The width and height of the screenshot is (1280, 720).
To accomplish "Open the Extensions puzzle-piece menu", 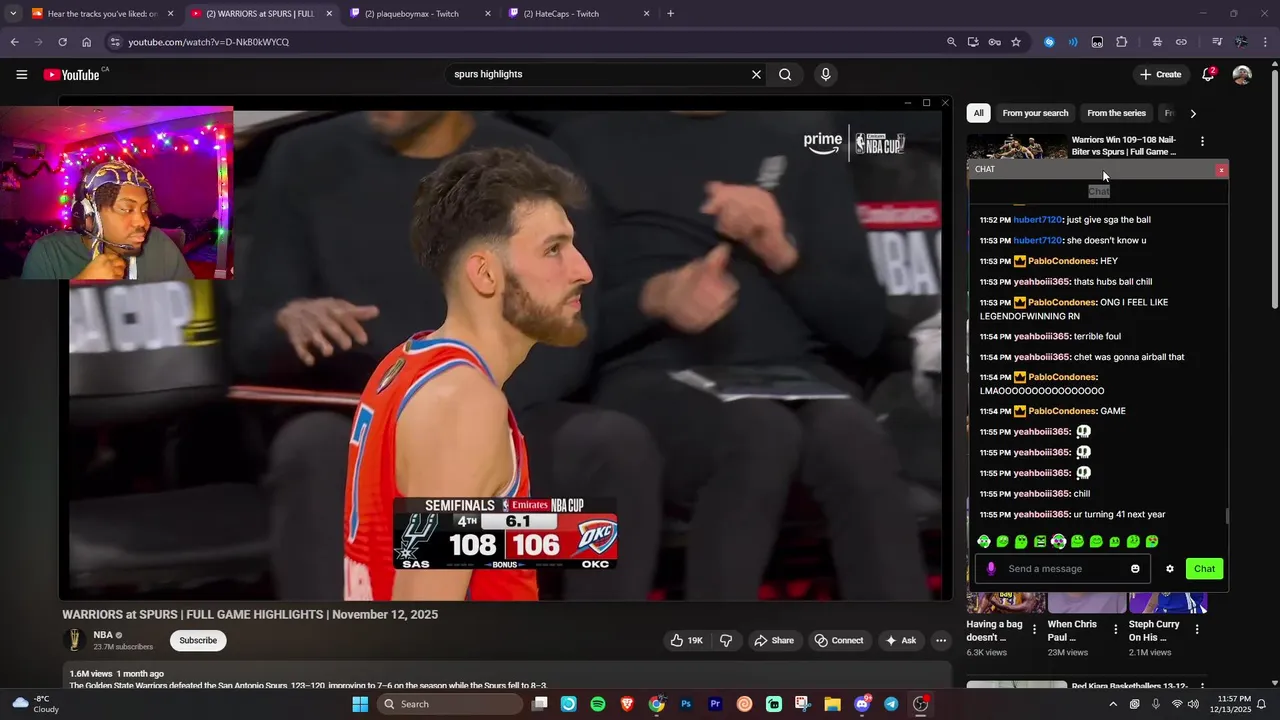I will coord(1121,42).
